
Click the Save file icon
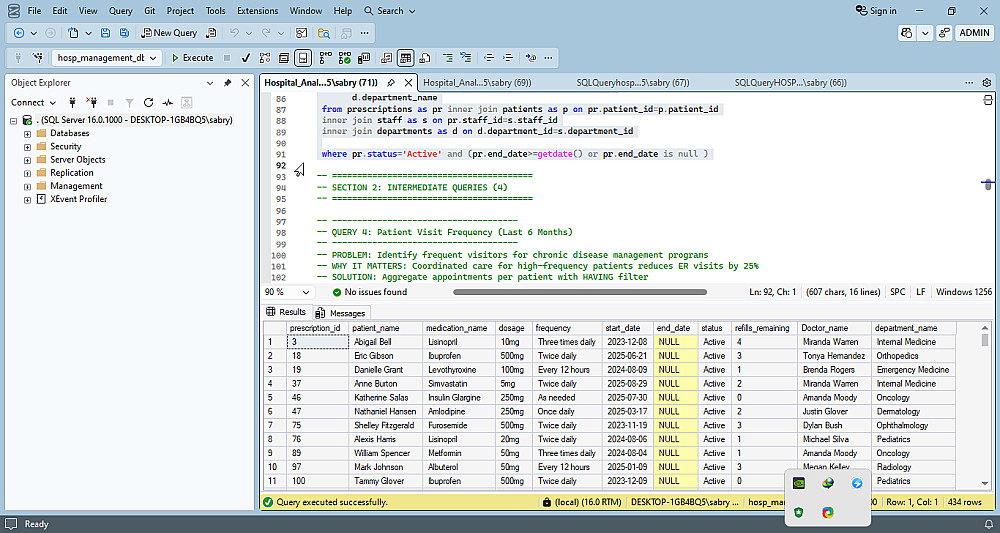107,33
